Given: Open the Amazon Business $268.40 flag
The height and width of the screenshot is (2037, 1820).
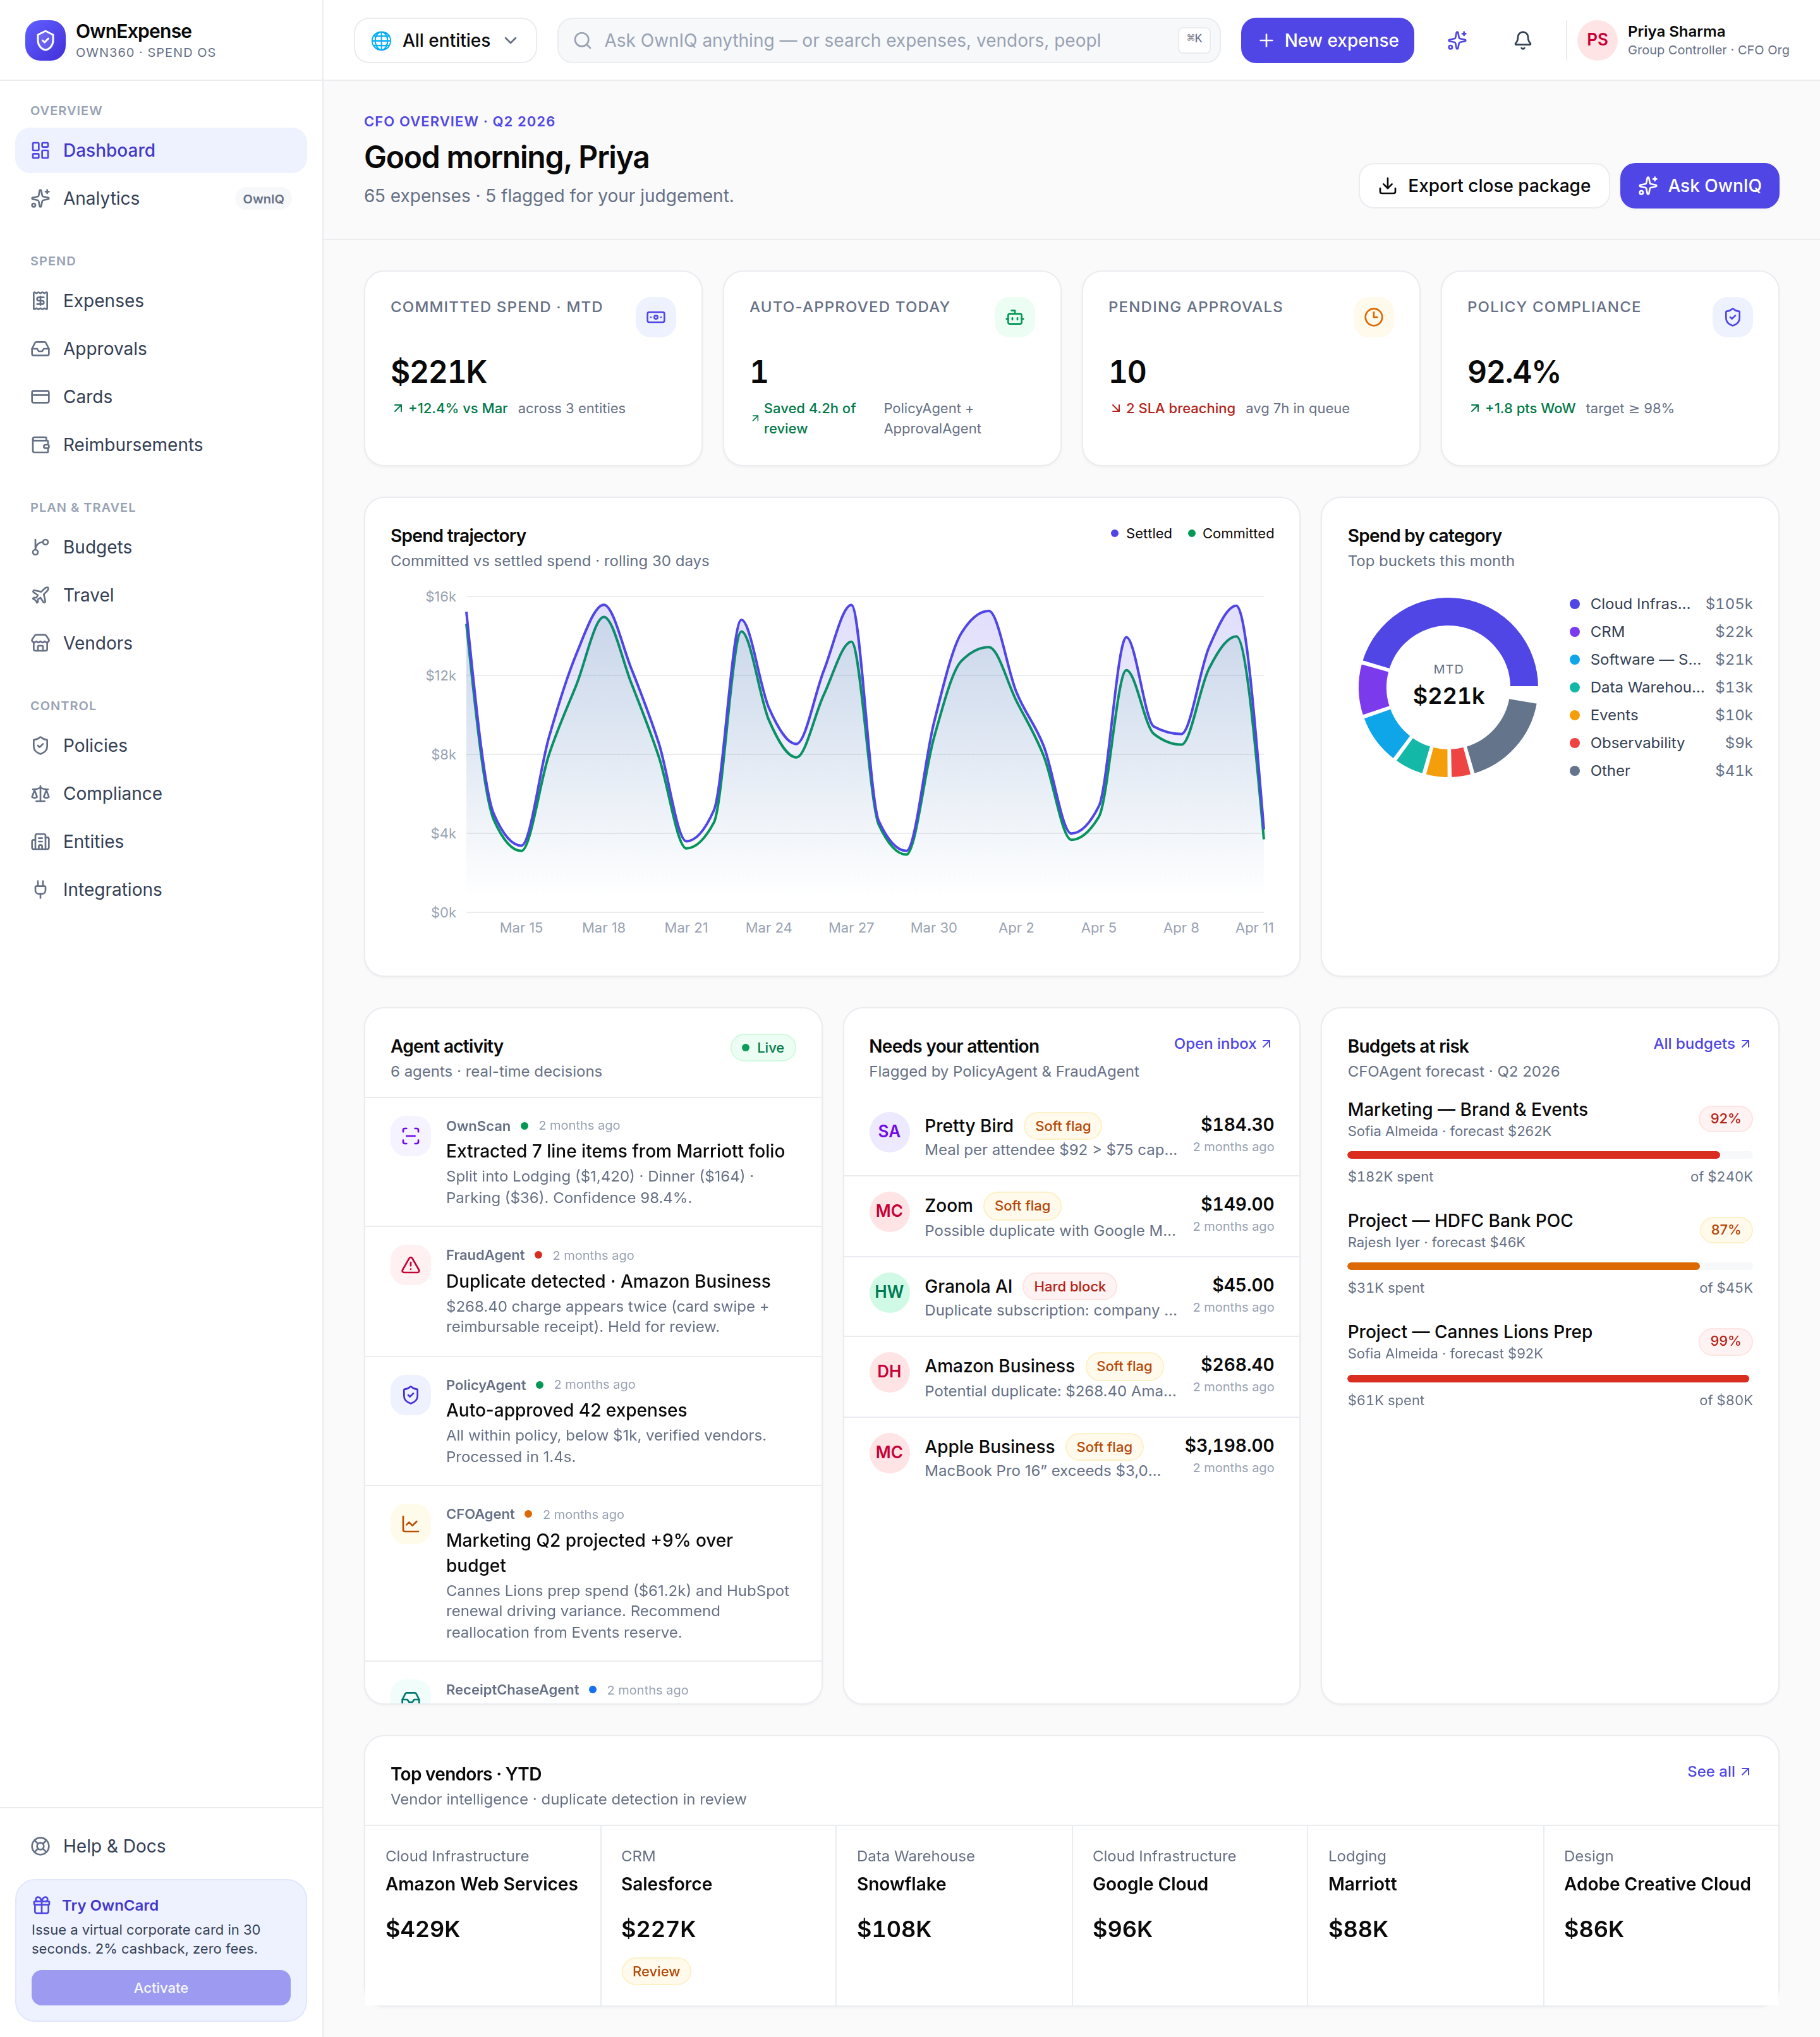Looking at the screenshot, I should [1071, 1377].
